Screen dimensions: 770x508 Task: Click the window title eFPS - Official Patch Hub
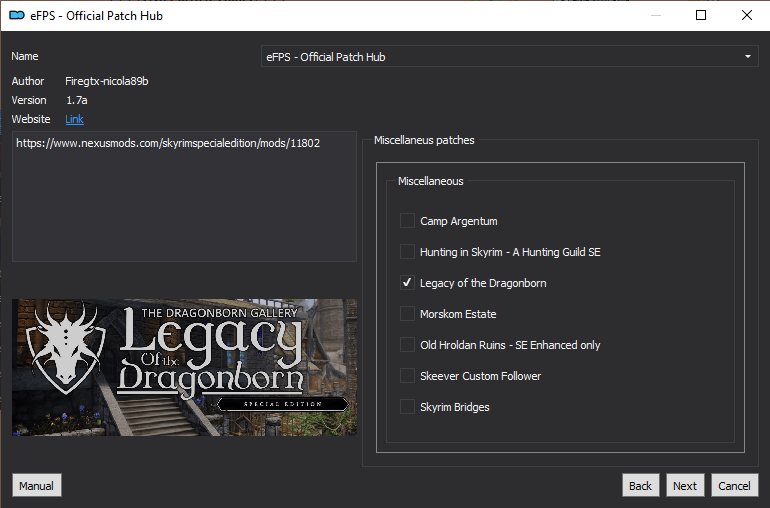[96, 16]
